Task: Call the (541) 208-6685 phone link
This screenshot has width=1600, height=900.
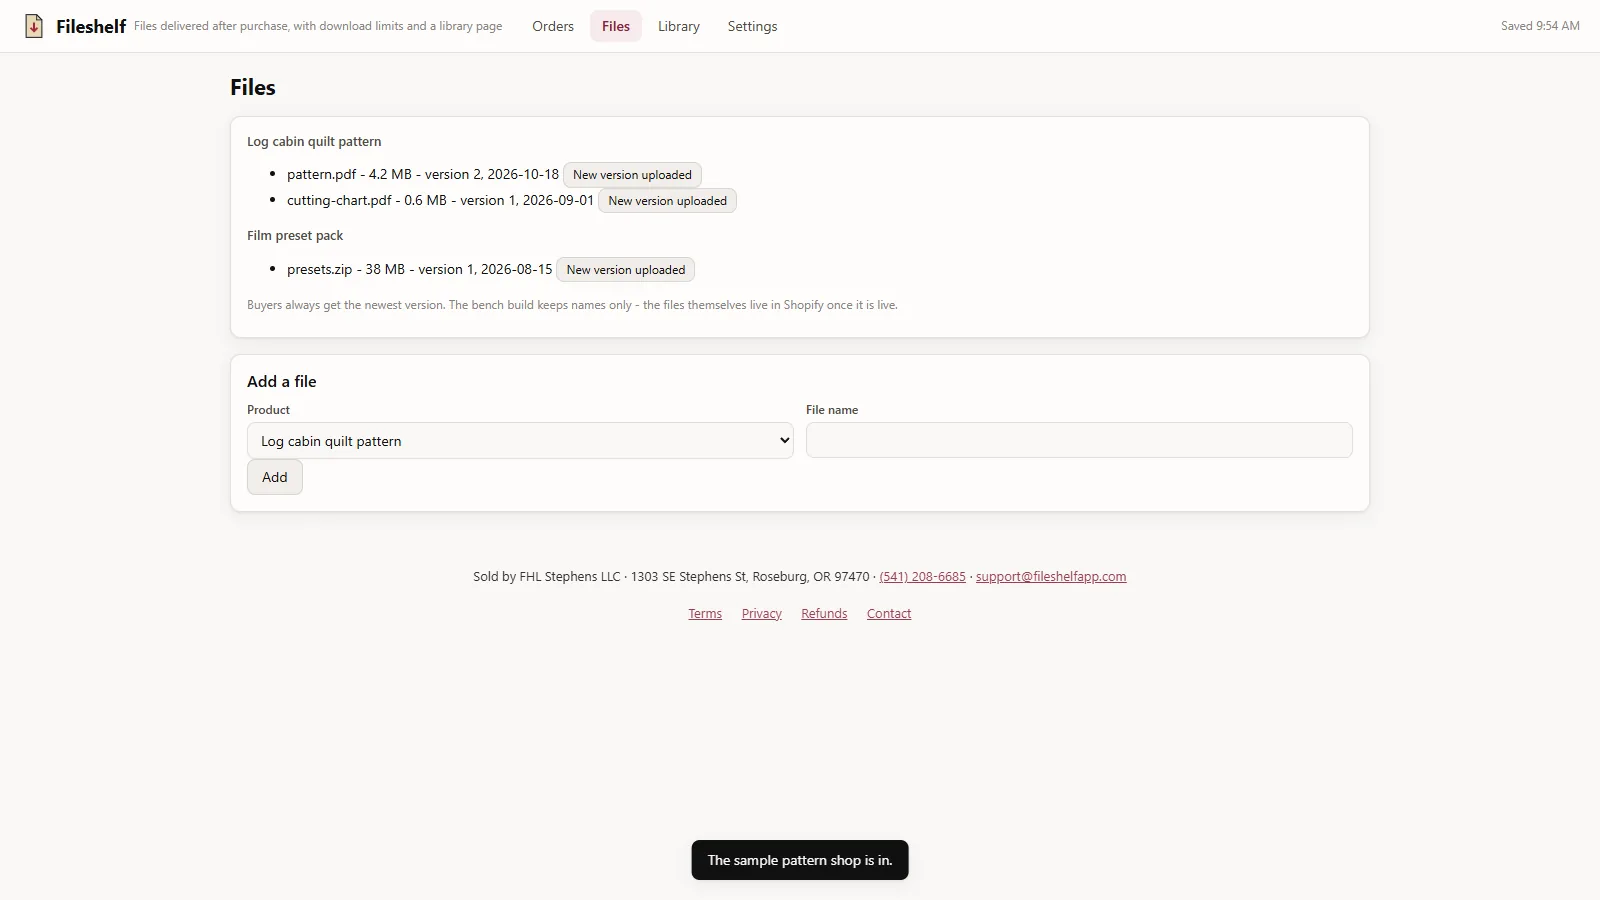Action: 922,577
